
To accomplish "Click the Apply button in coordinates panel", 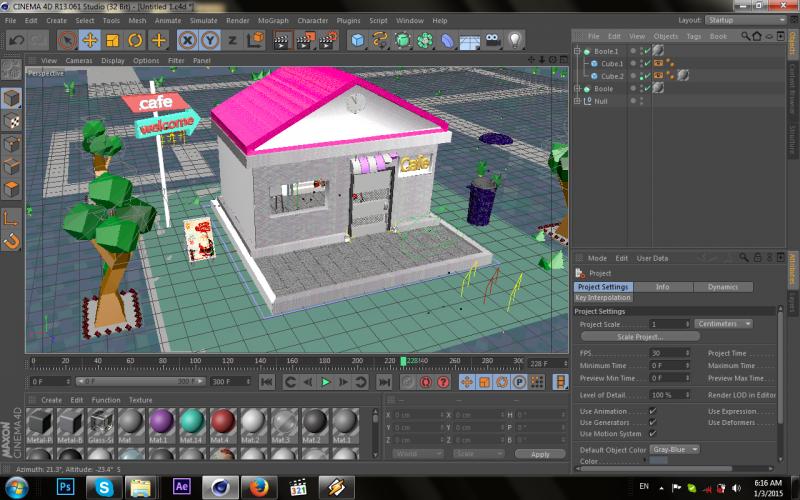I will tap(540, 454).
